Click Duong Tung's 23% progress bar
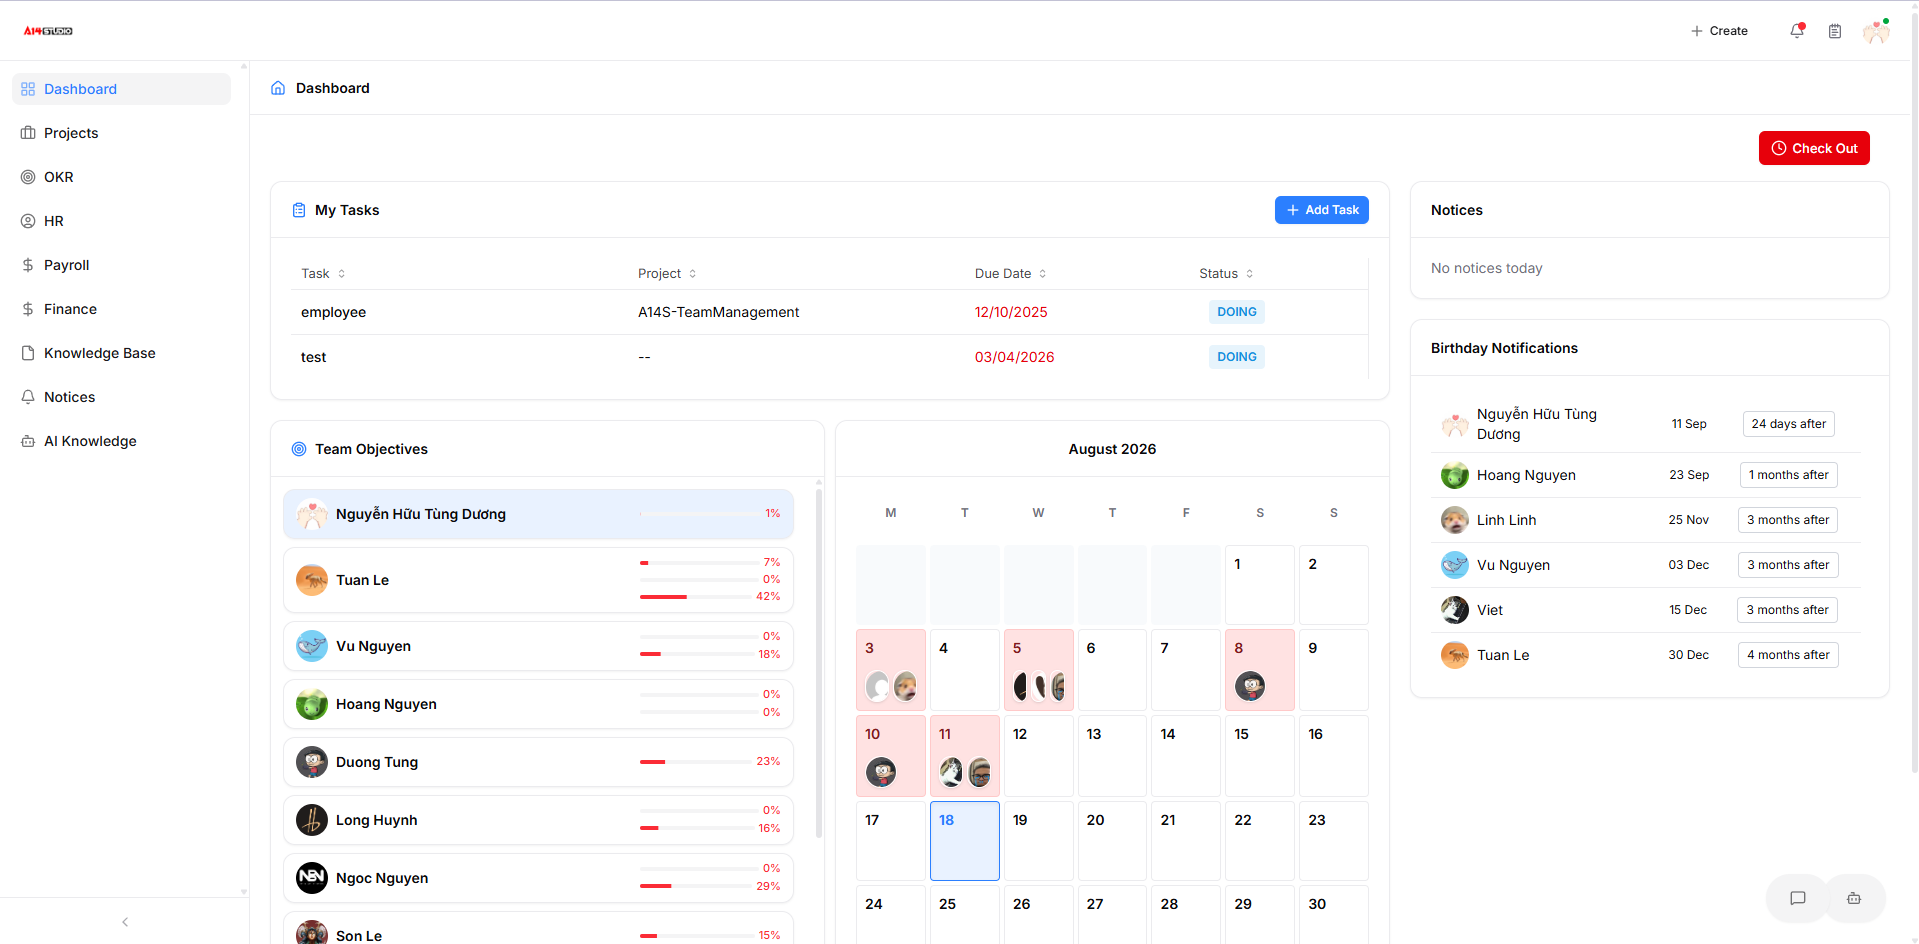This screenshot has height=944, width=1919. coord(697,762)
